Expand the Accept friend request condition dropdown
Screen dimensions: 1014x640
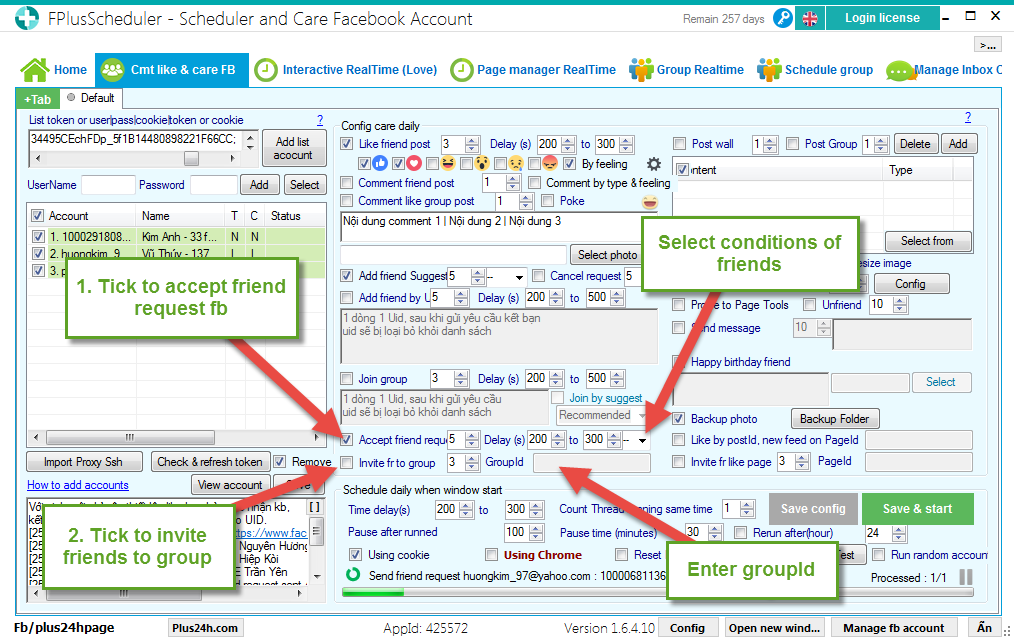coord(641,440)
